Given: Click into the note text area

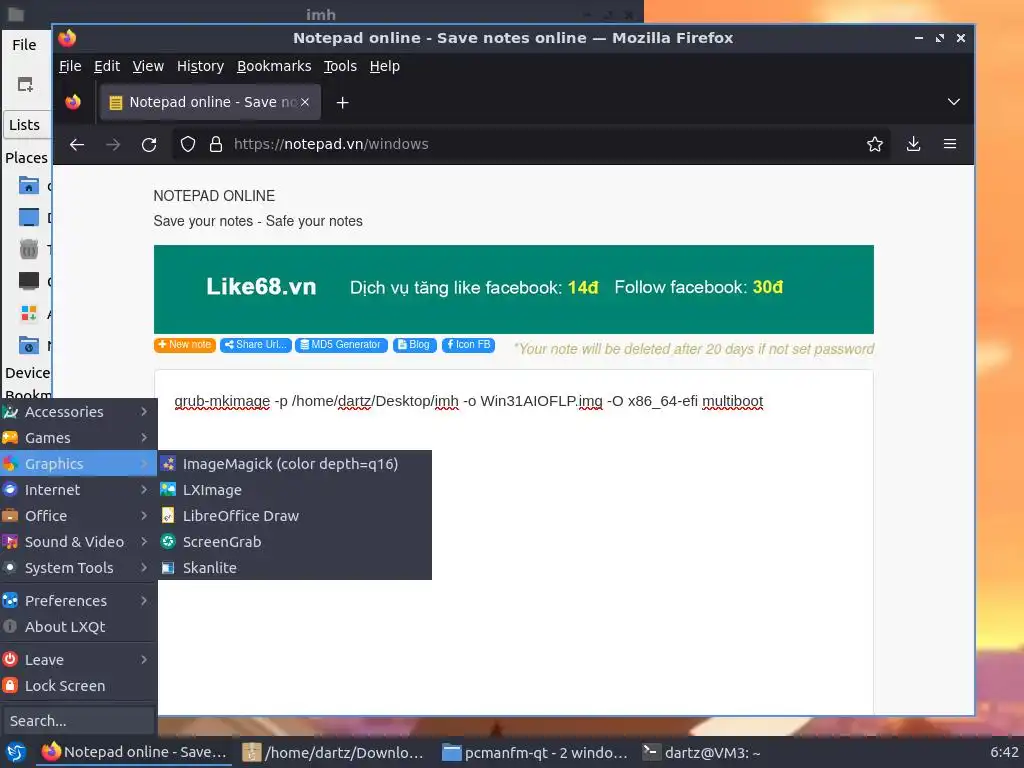Looking at the screenshot, I should [x=513, y=542].
